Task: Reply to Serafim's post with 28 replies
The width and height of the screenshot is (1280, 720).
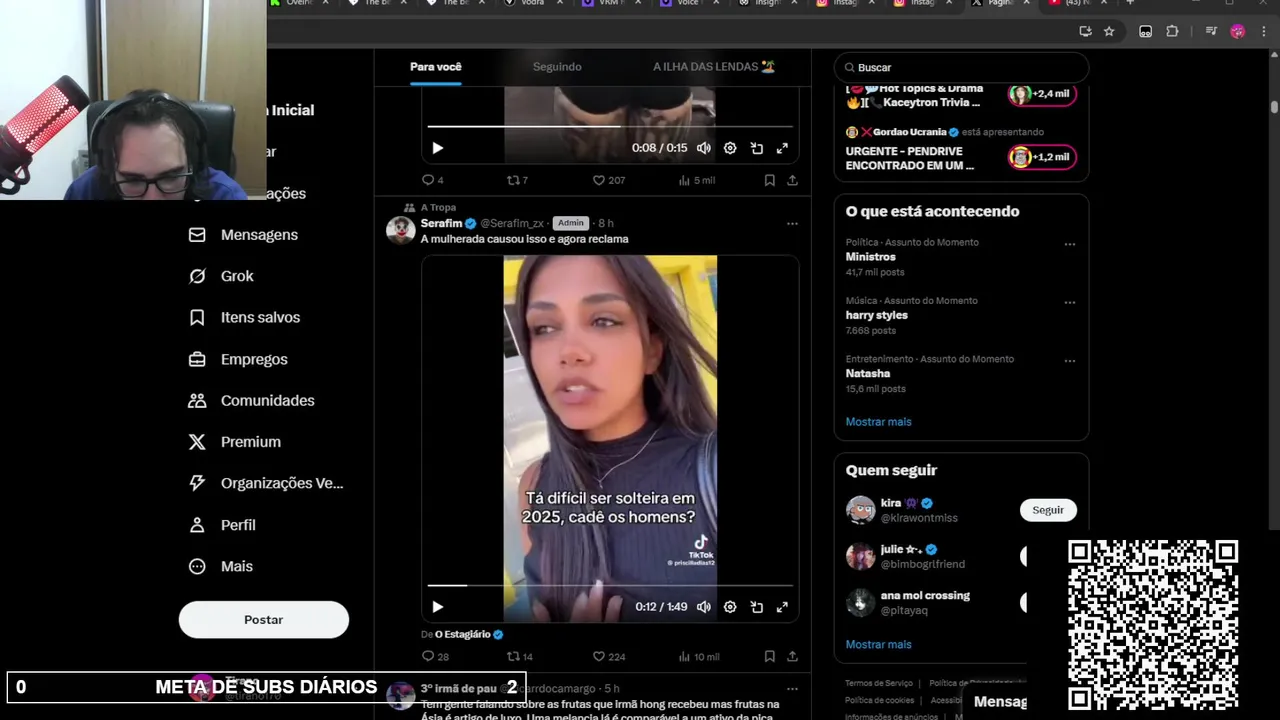Action: pos(435,657)
